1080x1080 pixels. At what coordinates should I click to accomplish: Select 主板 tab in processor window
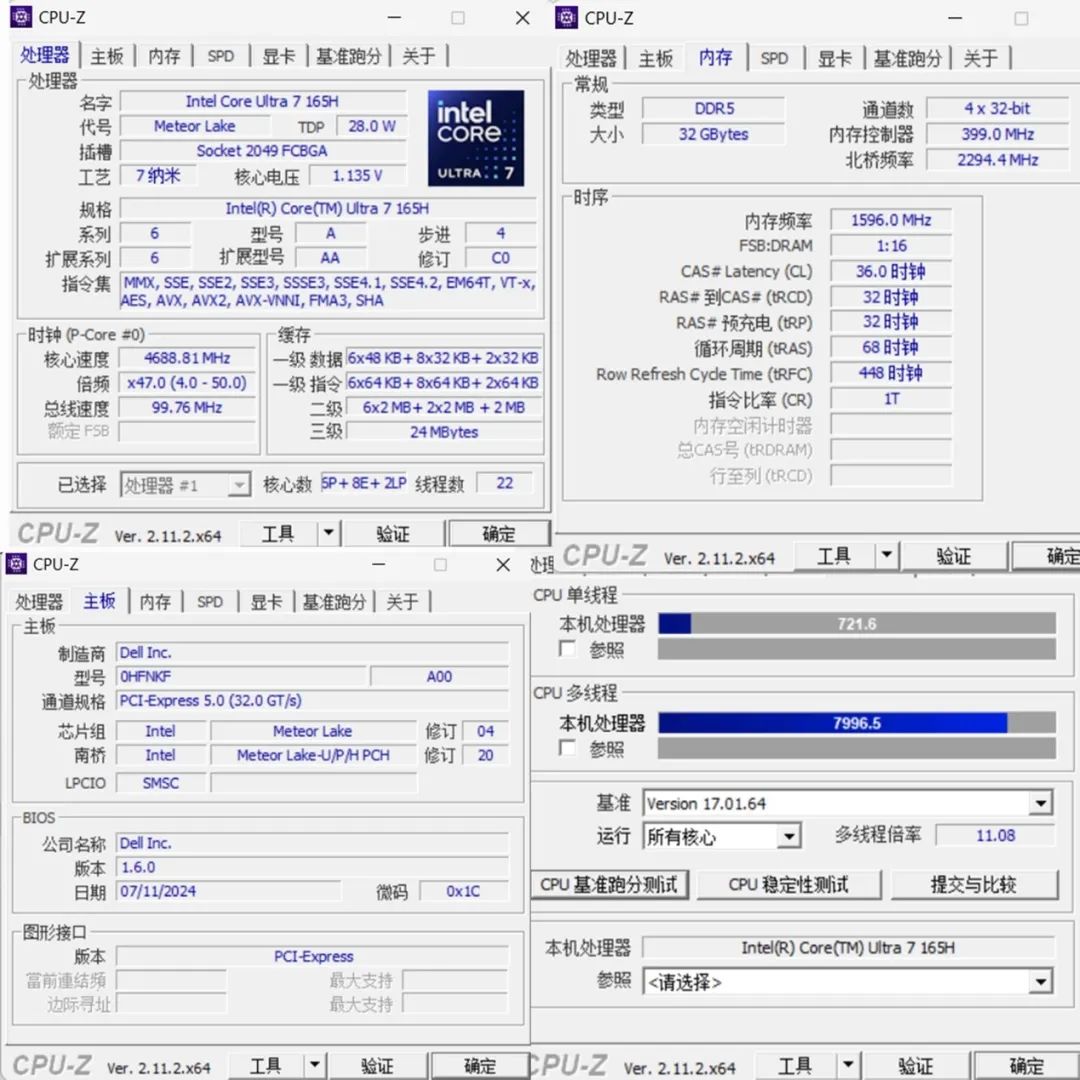pyautogui.click(x=107, y=56)
